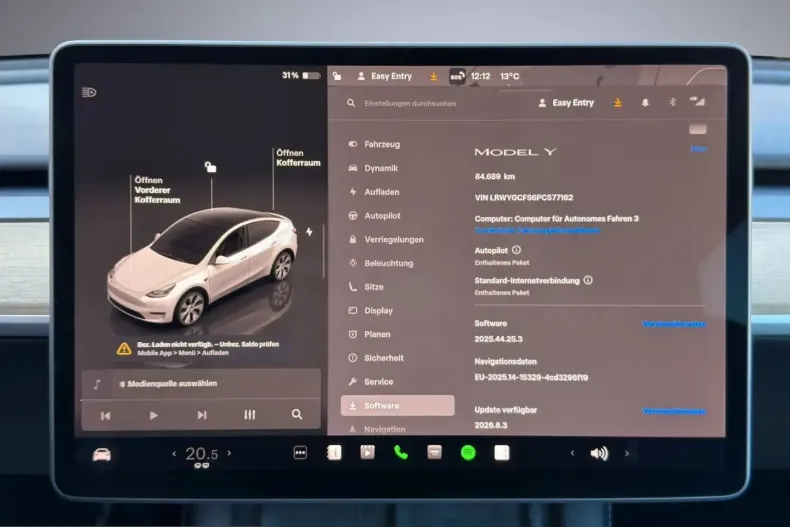Open the Fahrzeug settings menu

coord(374,144)
